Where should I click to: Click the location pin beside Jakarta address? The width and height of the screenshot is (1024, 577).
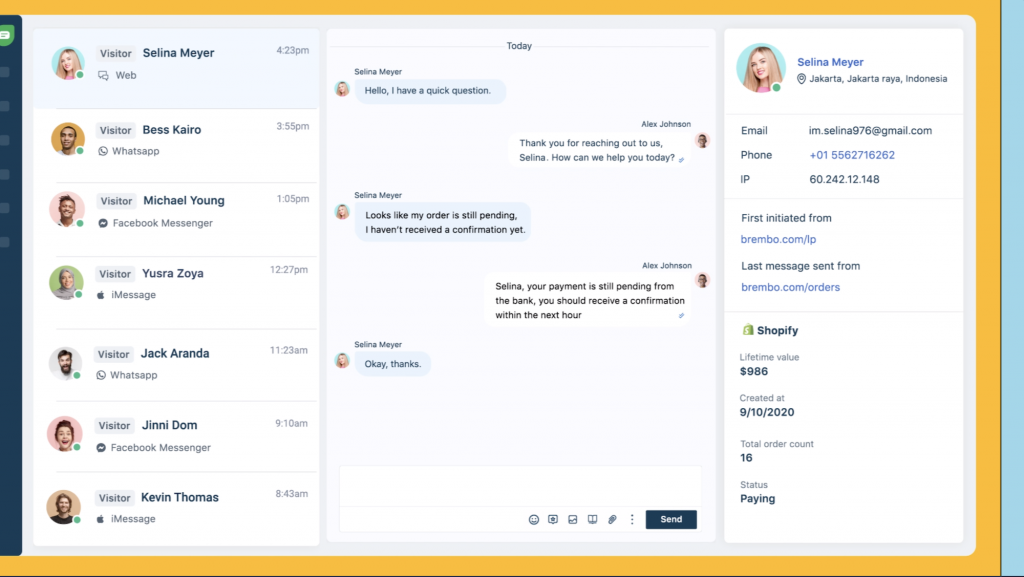coord(803,79)
